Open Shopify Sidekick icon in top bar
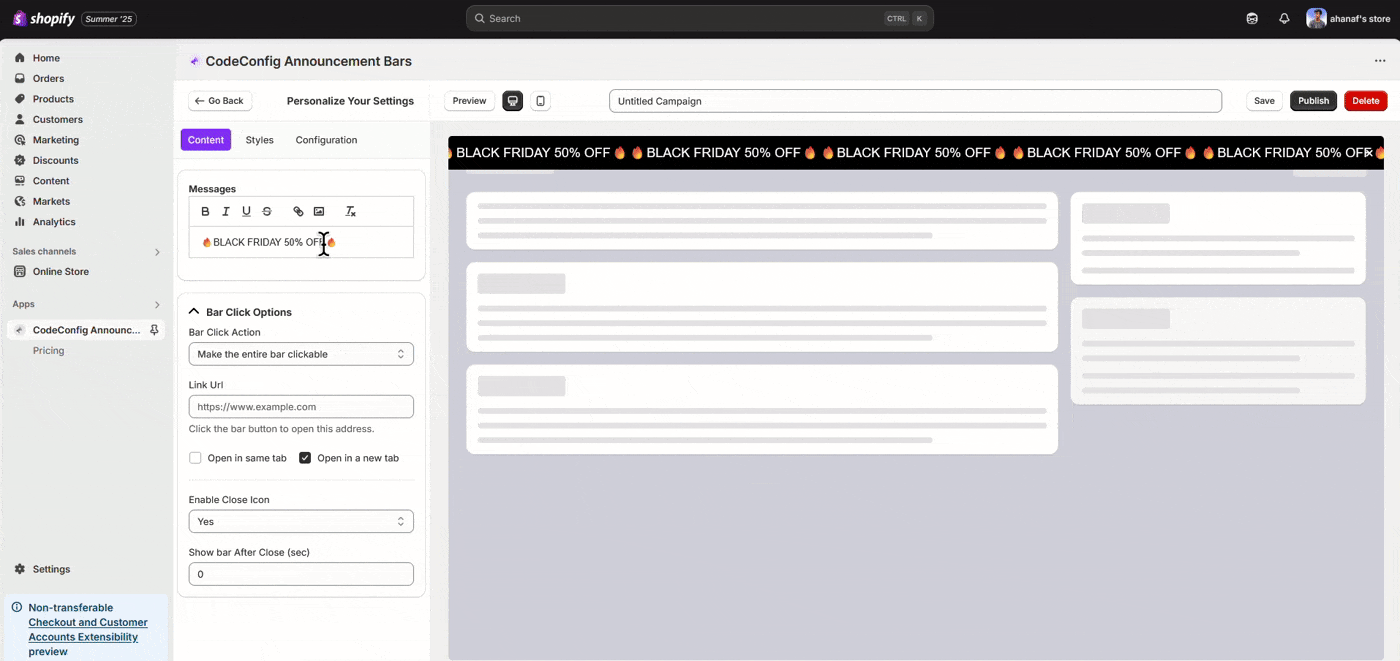The width and height of the screenshot is (1400, 661). pyautogui.click(x=1252, y=18)
